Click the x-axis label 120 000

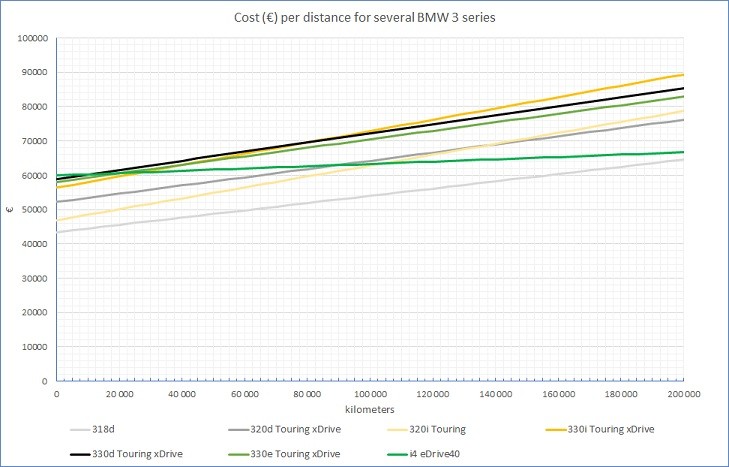coord(433,394)
